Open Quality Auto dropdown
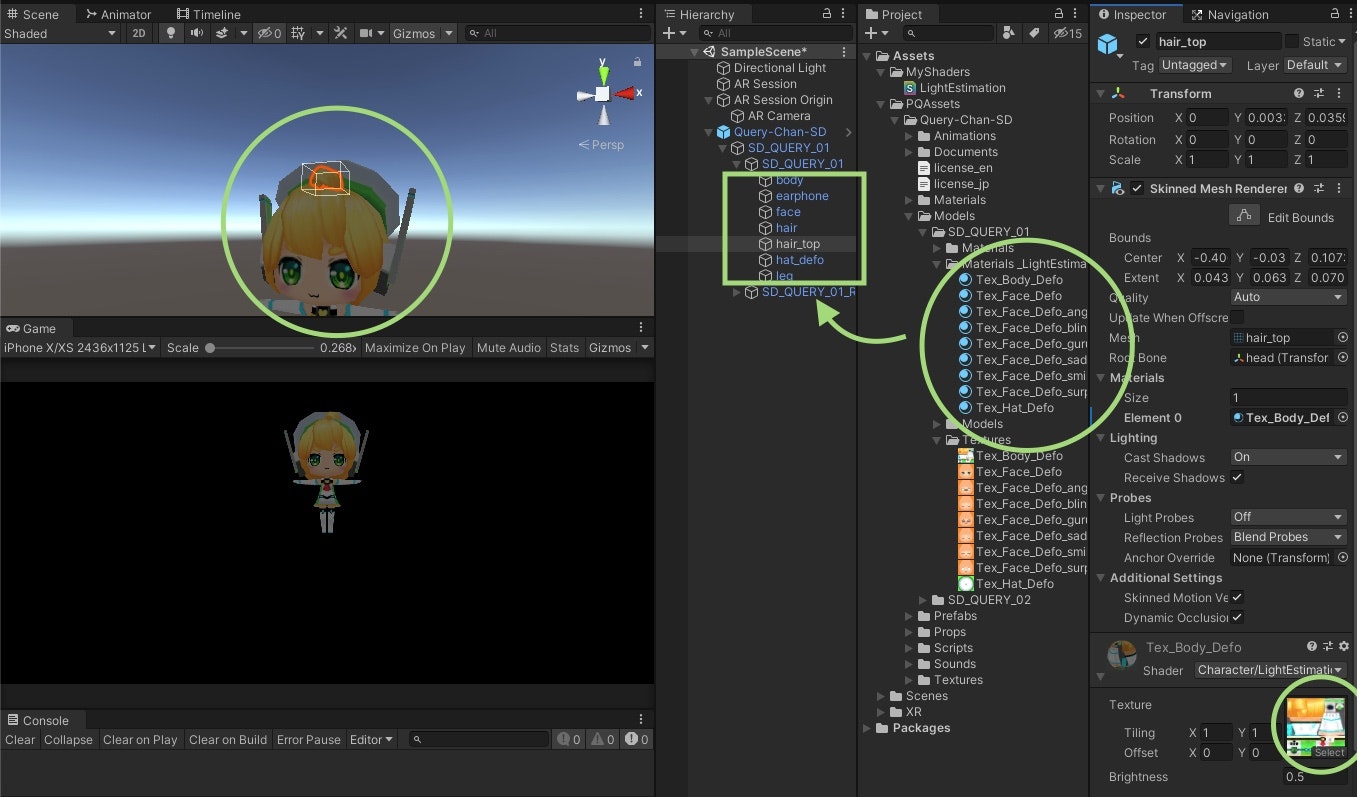The height and width of the screenshot is (797, 1357). click(1289, 297)
